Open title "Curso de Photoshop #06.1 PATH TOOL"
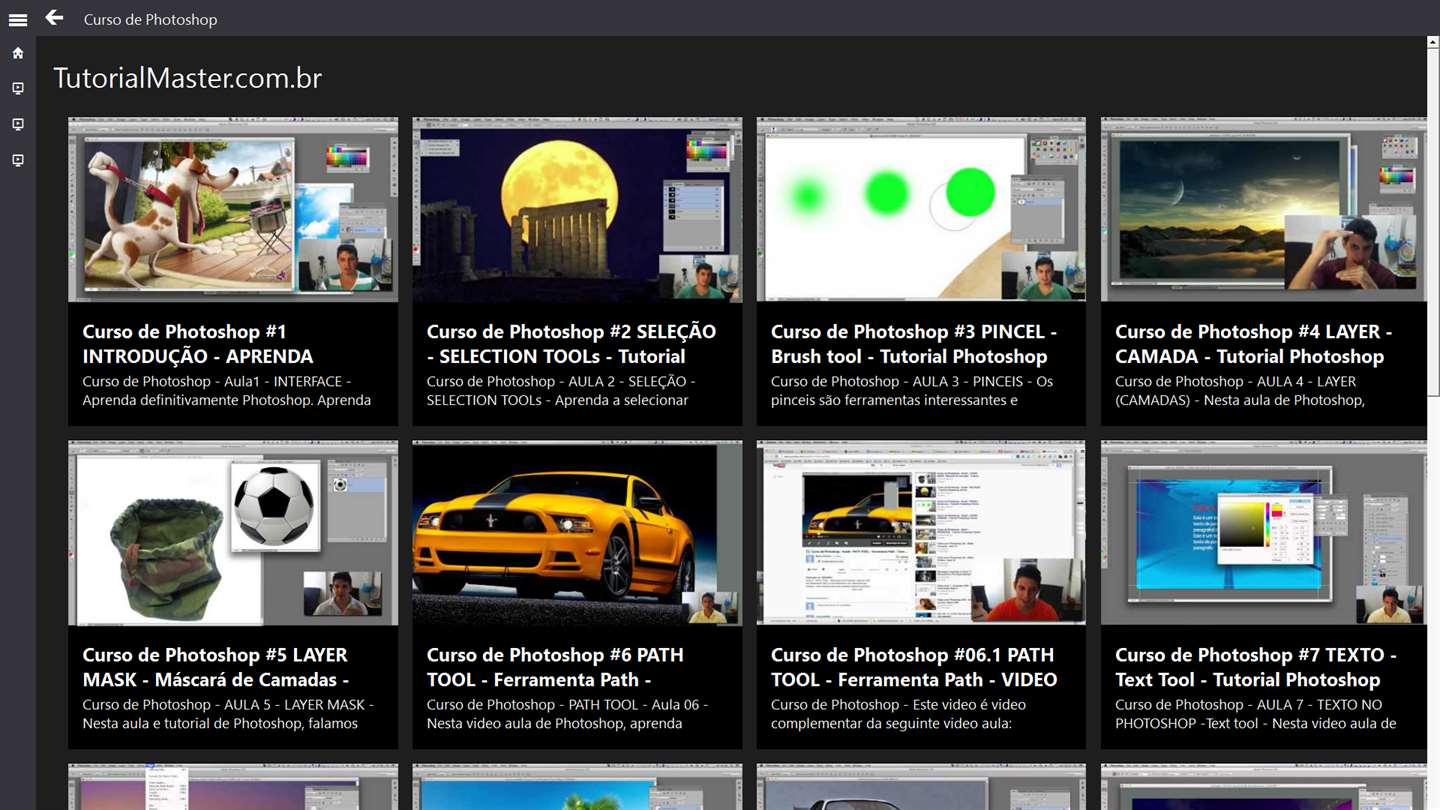 point(914,667)
